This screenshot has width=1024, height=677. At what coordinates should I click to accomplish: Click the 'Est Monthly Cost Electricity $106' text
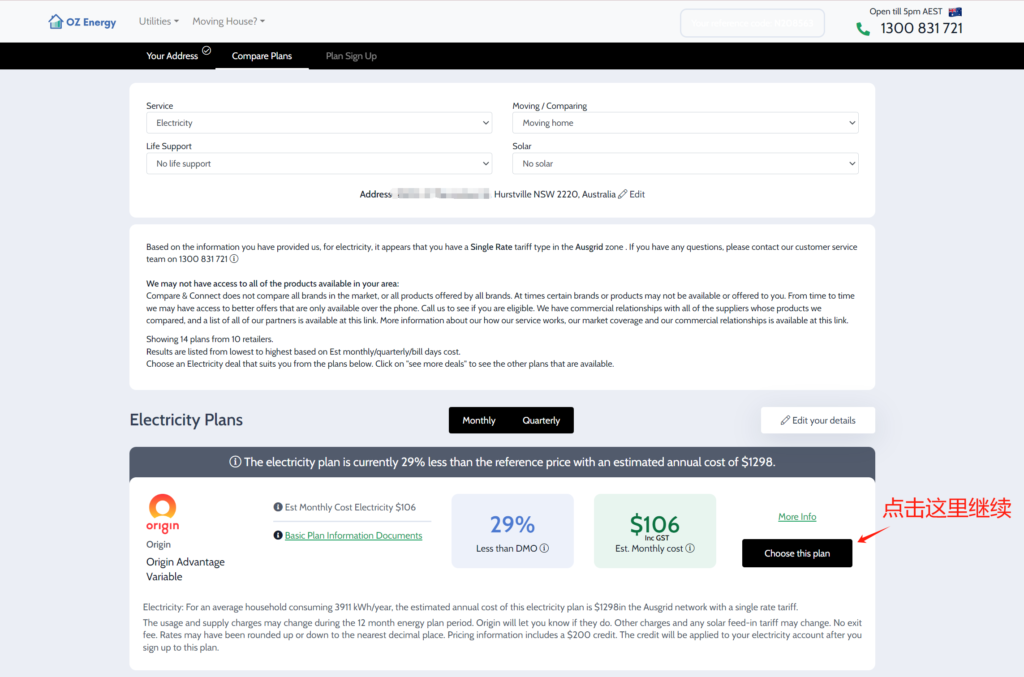click(x=350, y=507)
